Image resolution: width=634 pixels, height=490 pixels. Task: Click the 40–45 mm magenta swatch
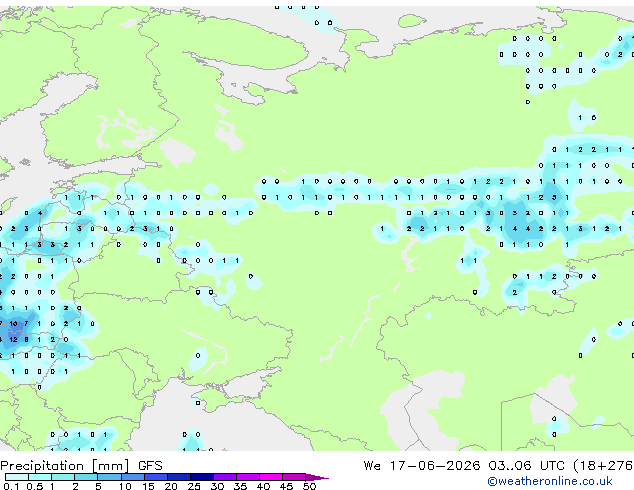point(271,477)
